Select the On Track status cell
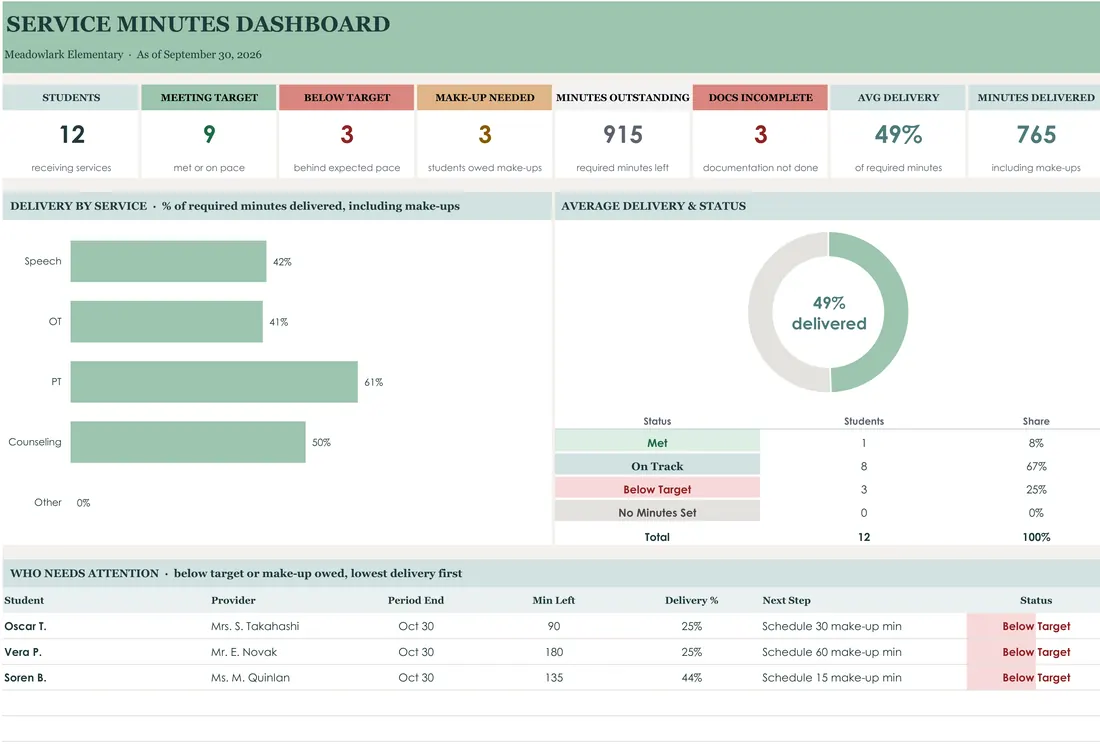This screenshot has width=1100, height=745. 657,466
